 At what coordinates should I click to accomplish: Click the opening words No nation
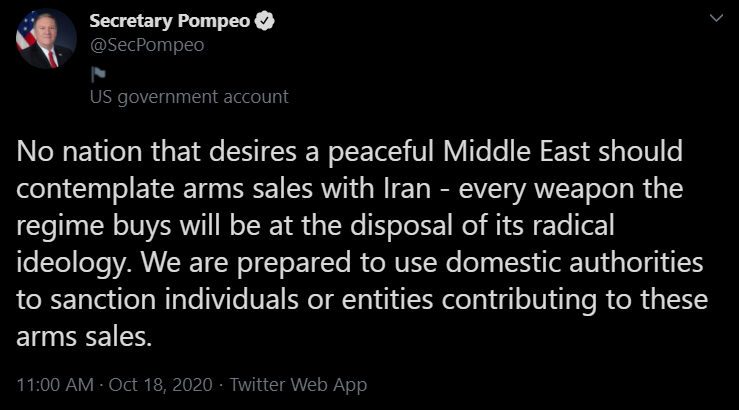click(x=70, y=152)
